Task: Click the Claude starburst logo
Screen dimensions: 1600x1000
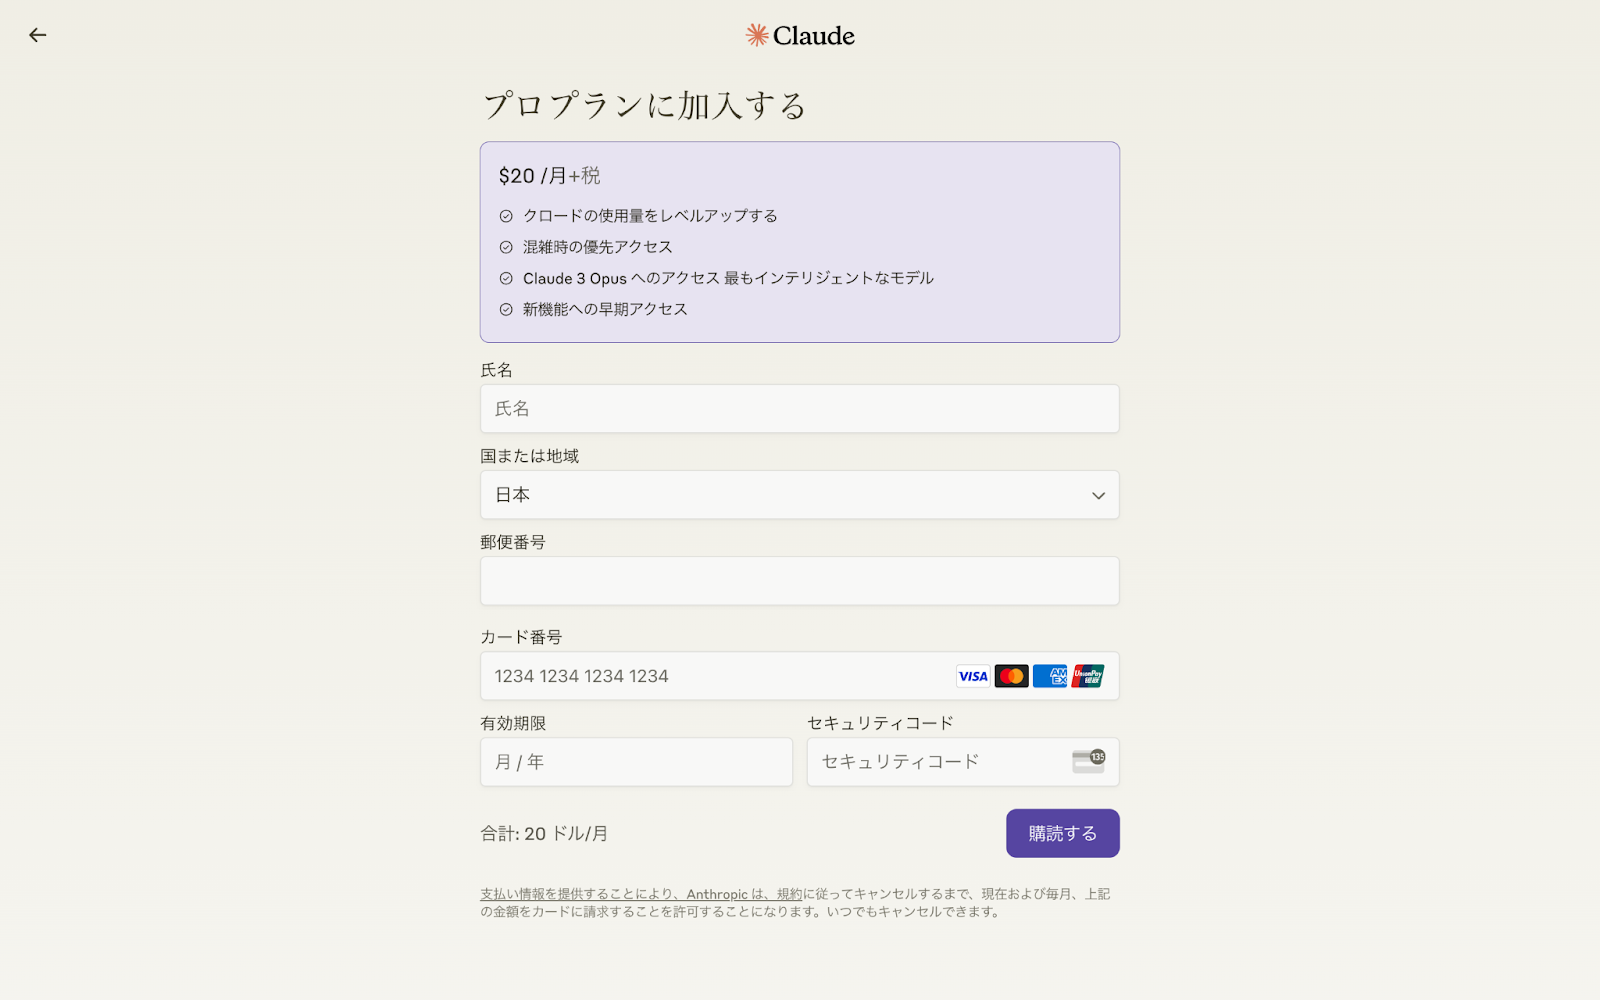Action: pyautogui.click(x=757, y=35)
